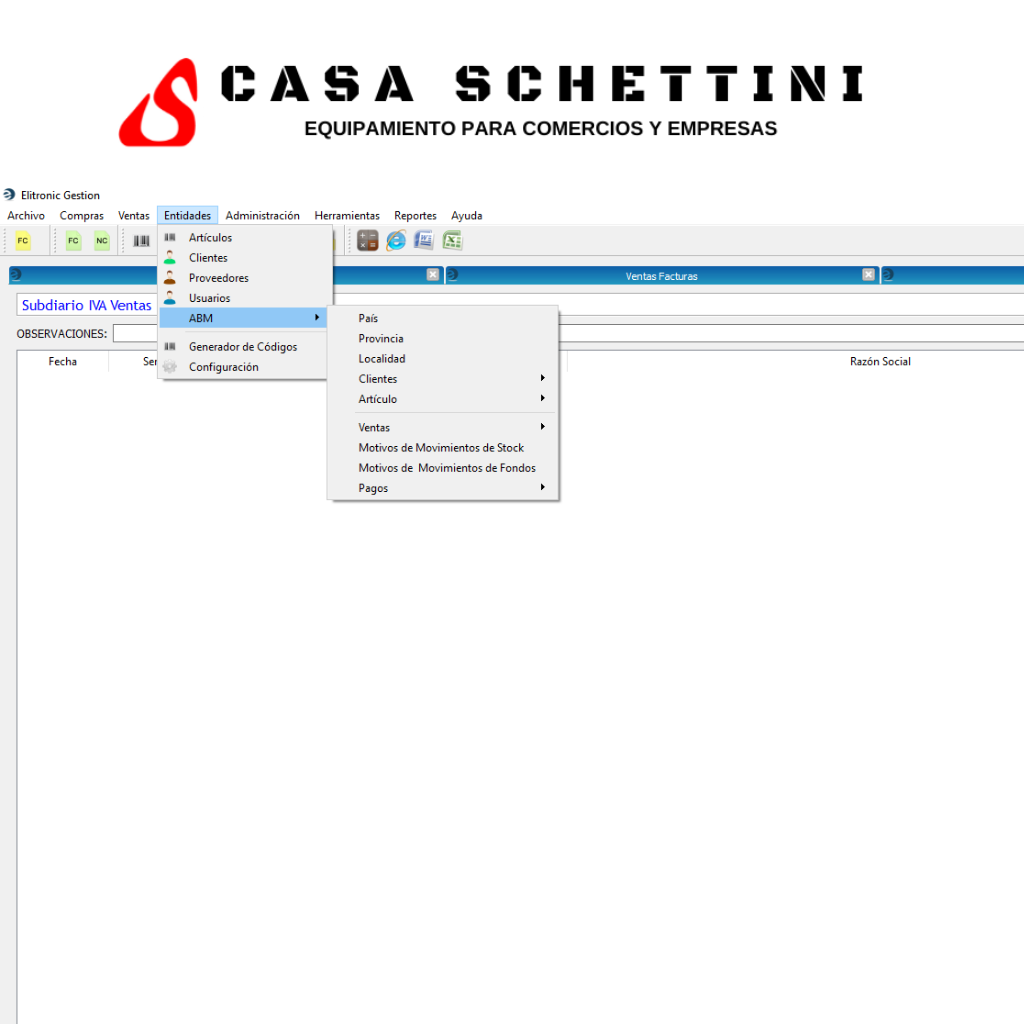Screen dimensions: 1024x1024
Task: Click the green NC toolbar icon
Action: pyautogui.click(x=102, y=240)
